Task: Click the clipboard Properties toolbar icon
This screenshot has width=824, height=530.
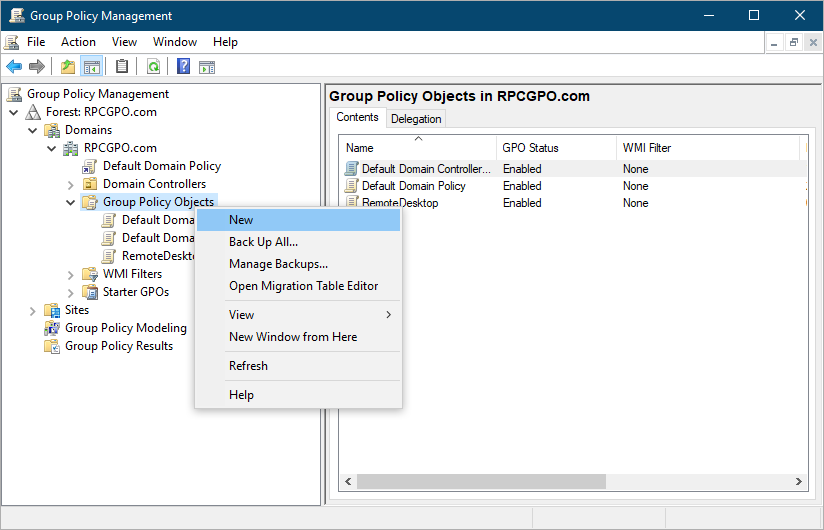Action: point(122,67)
